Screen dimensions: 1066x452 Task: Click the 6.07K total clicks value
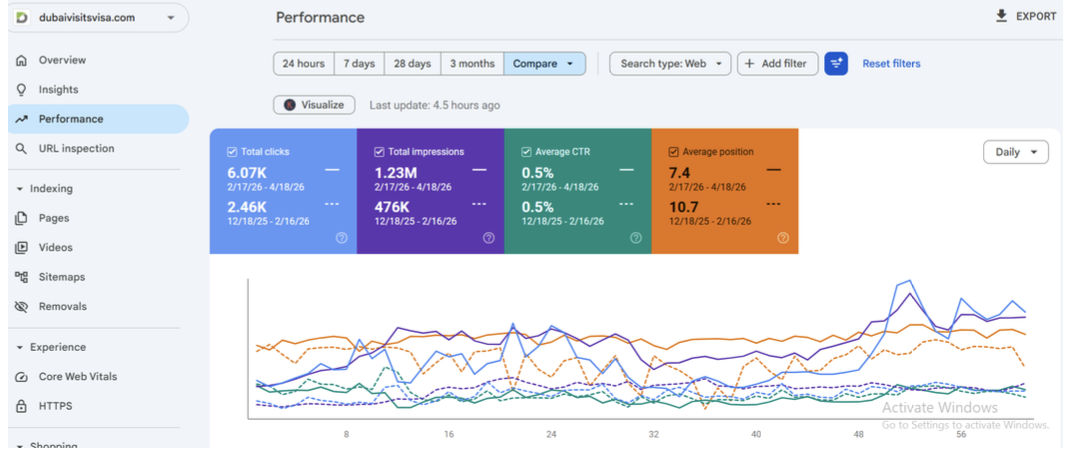coord(247,172)
